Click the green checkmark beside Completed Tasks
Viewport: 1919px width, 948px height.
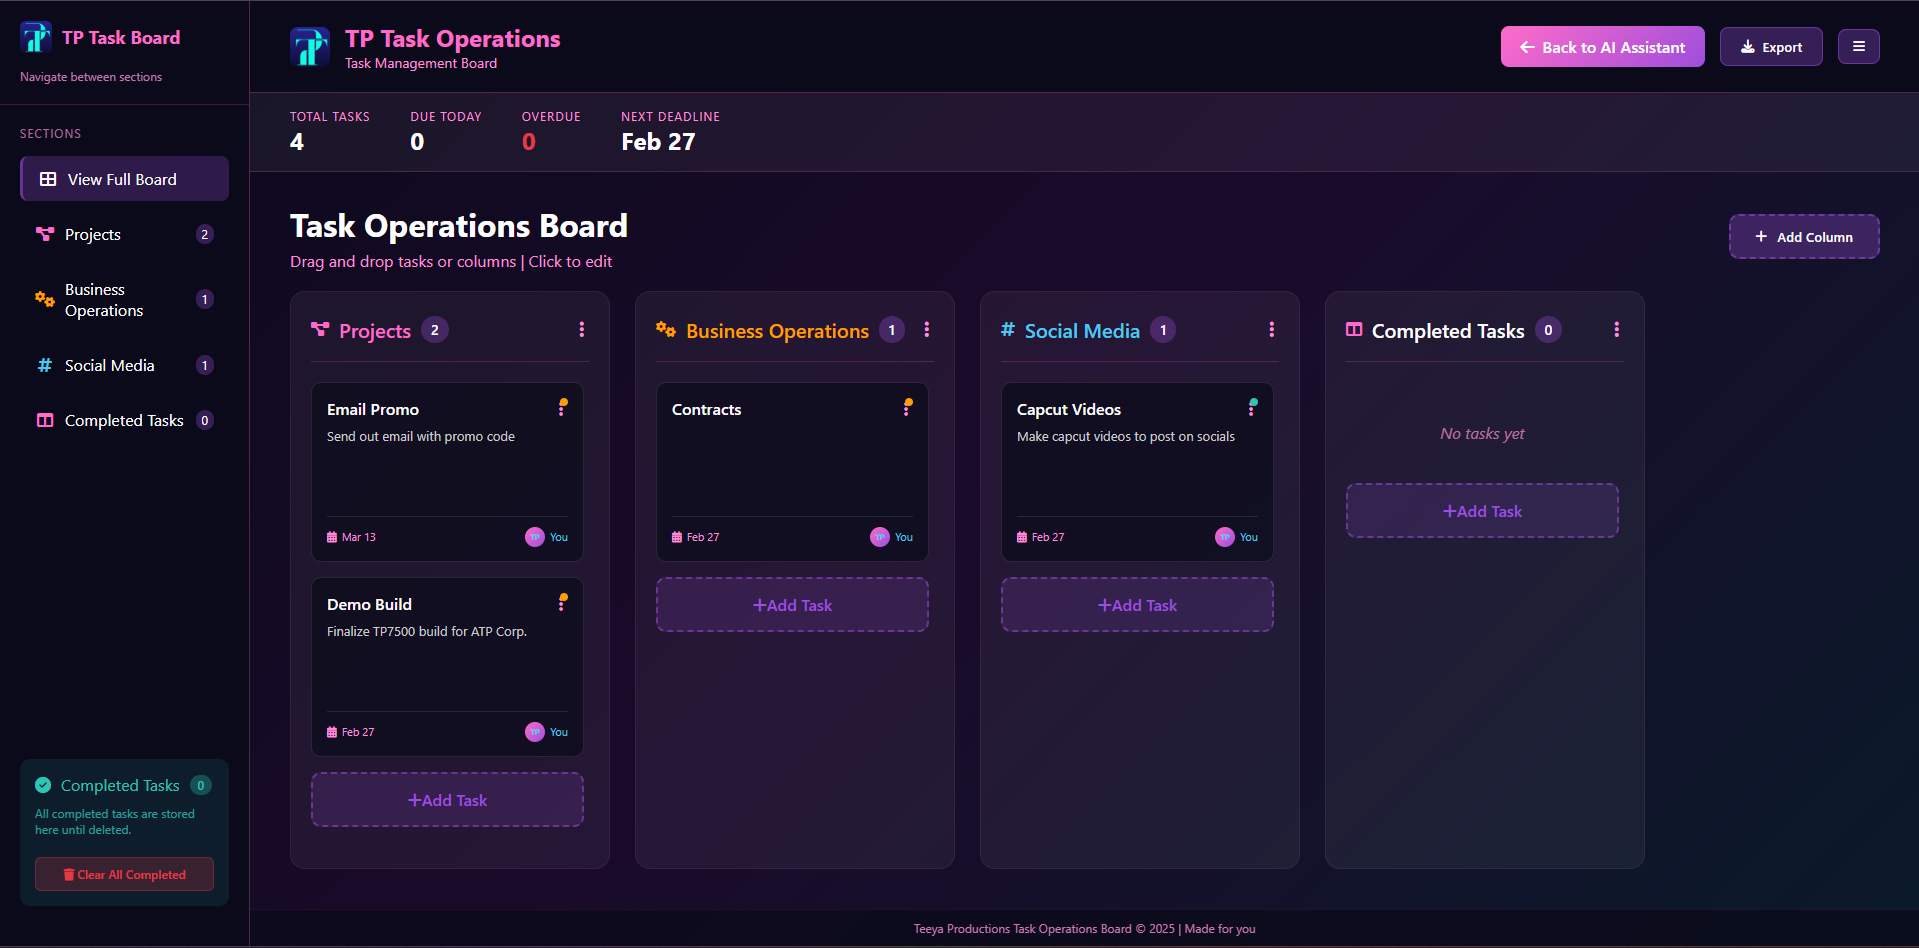click(x=43, y=785)
